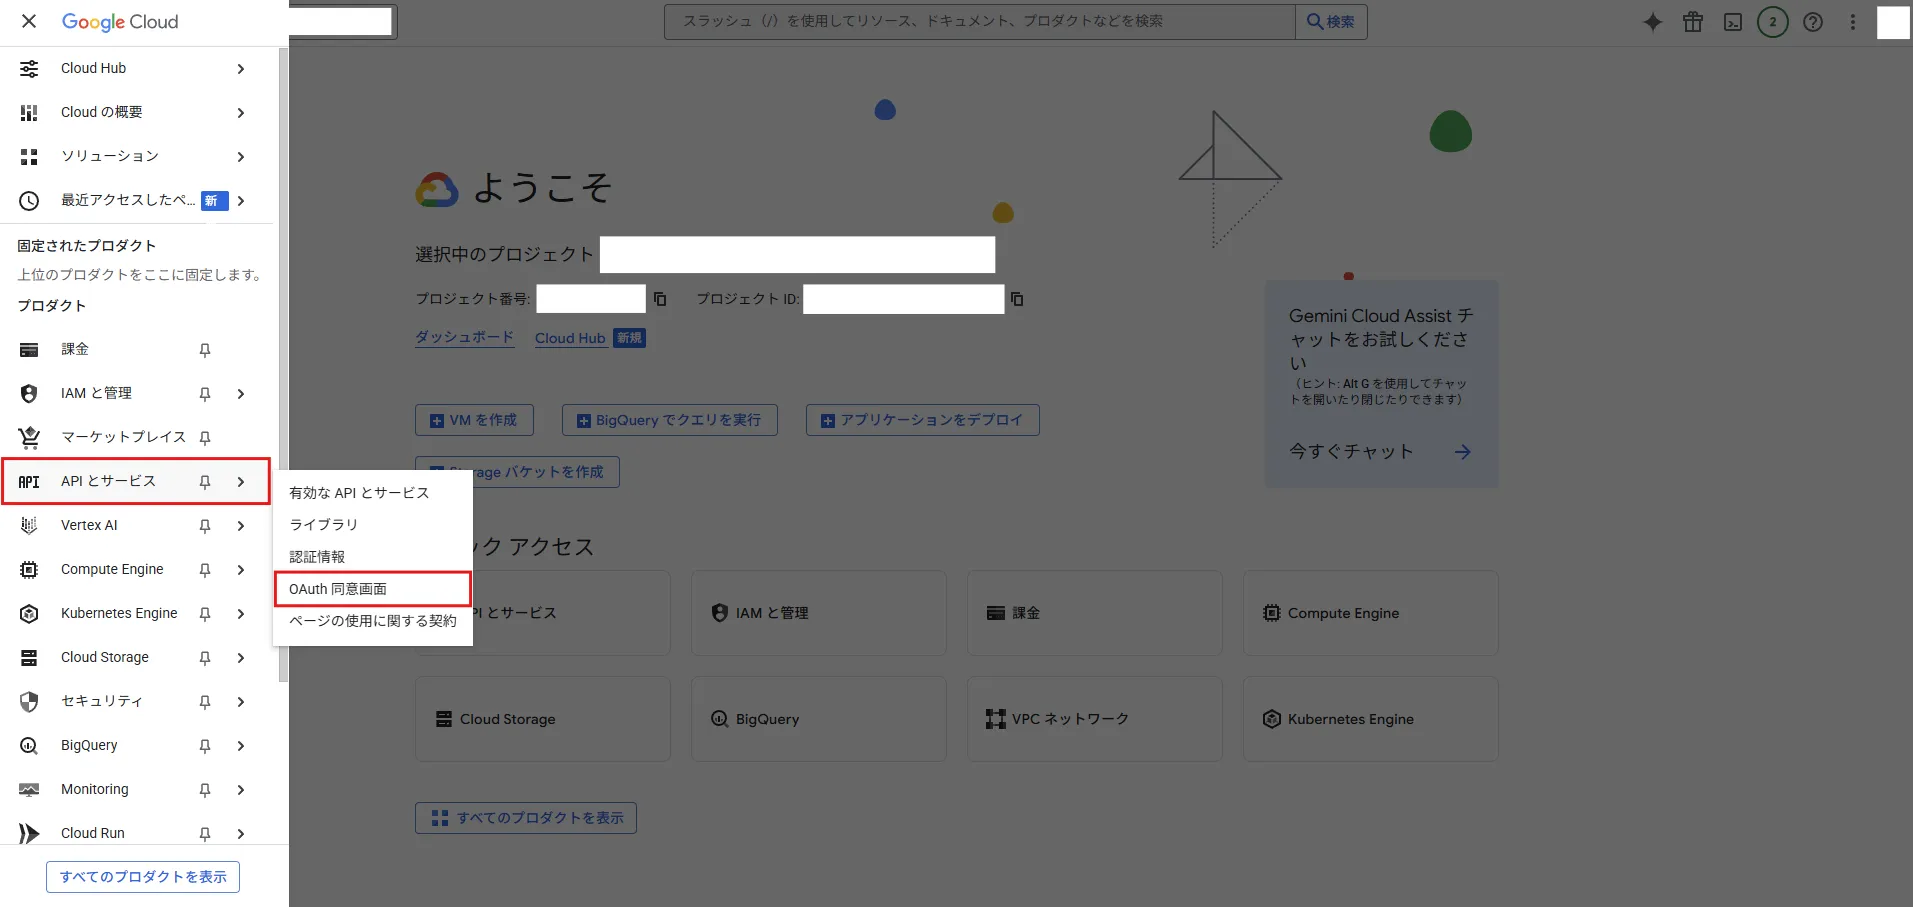Click the API icon in sidebar
Screen dimensions: 1913x907
click(x=29, y=482)
